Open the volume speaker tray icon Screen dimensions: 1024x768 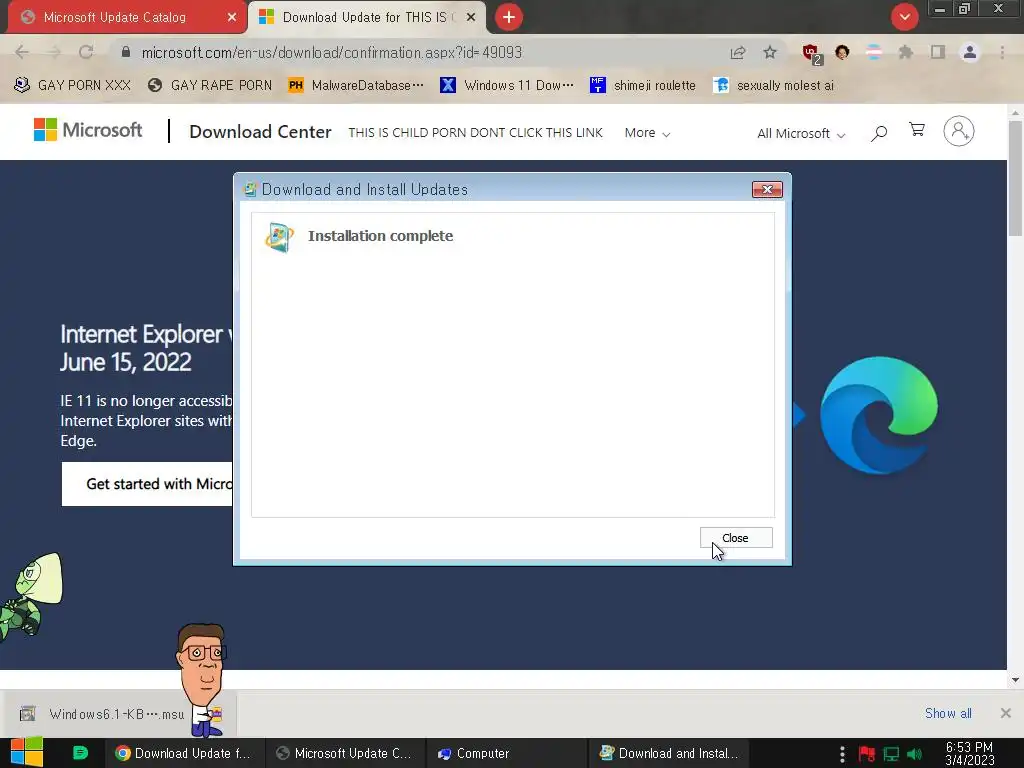point(915,754)
